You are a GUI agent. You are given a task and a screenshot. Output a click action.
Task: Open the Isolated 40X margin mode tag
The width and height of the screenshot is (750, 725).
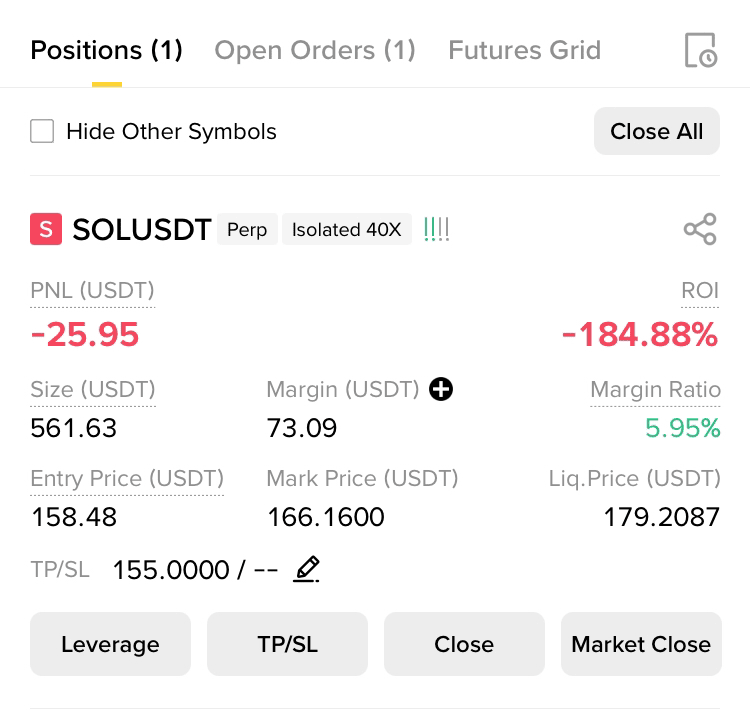pos(347,229)
